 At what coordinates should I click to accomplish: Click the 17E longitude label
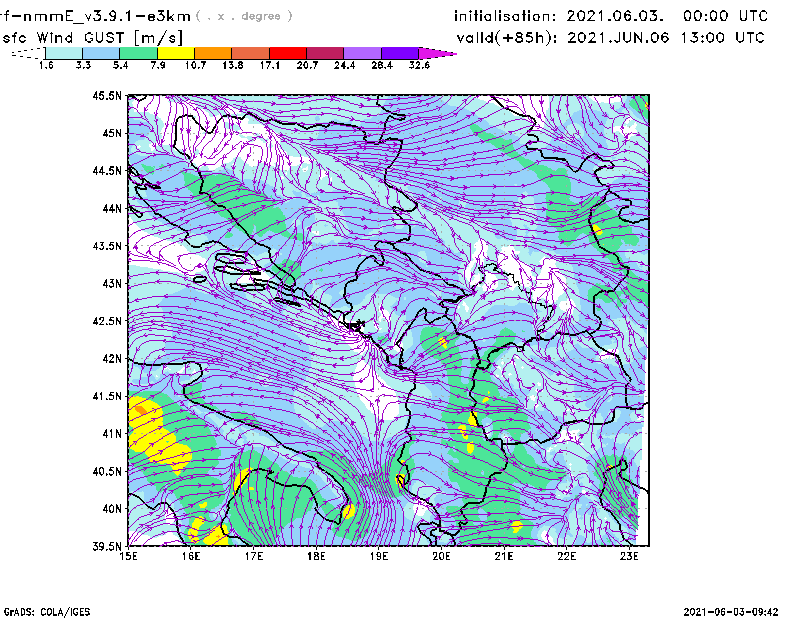(x=254, y=556)
